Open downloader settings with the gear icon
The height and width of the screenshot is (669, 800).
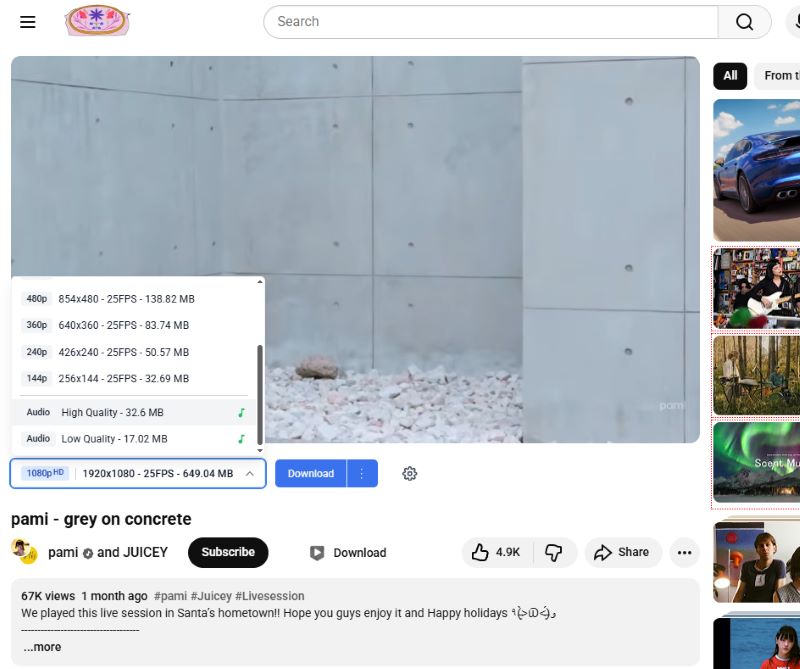[x=410, y=473]
